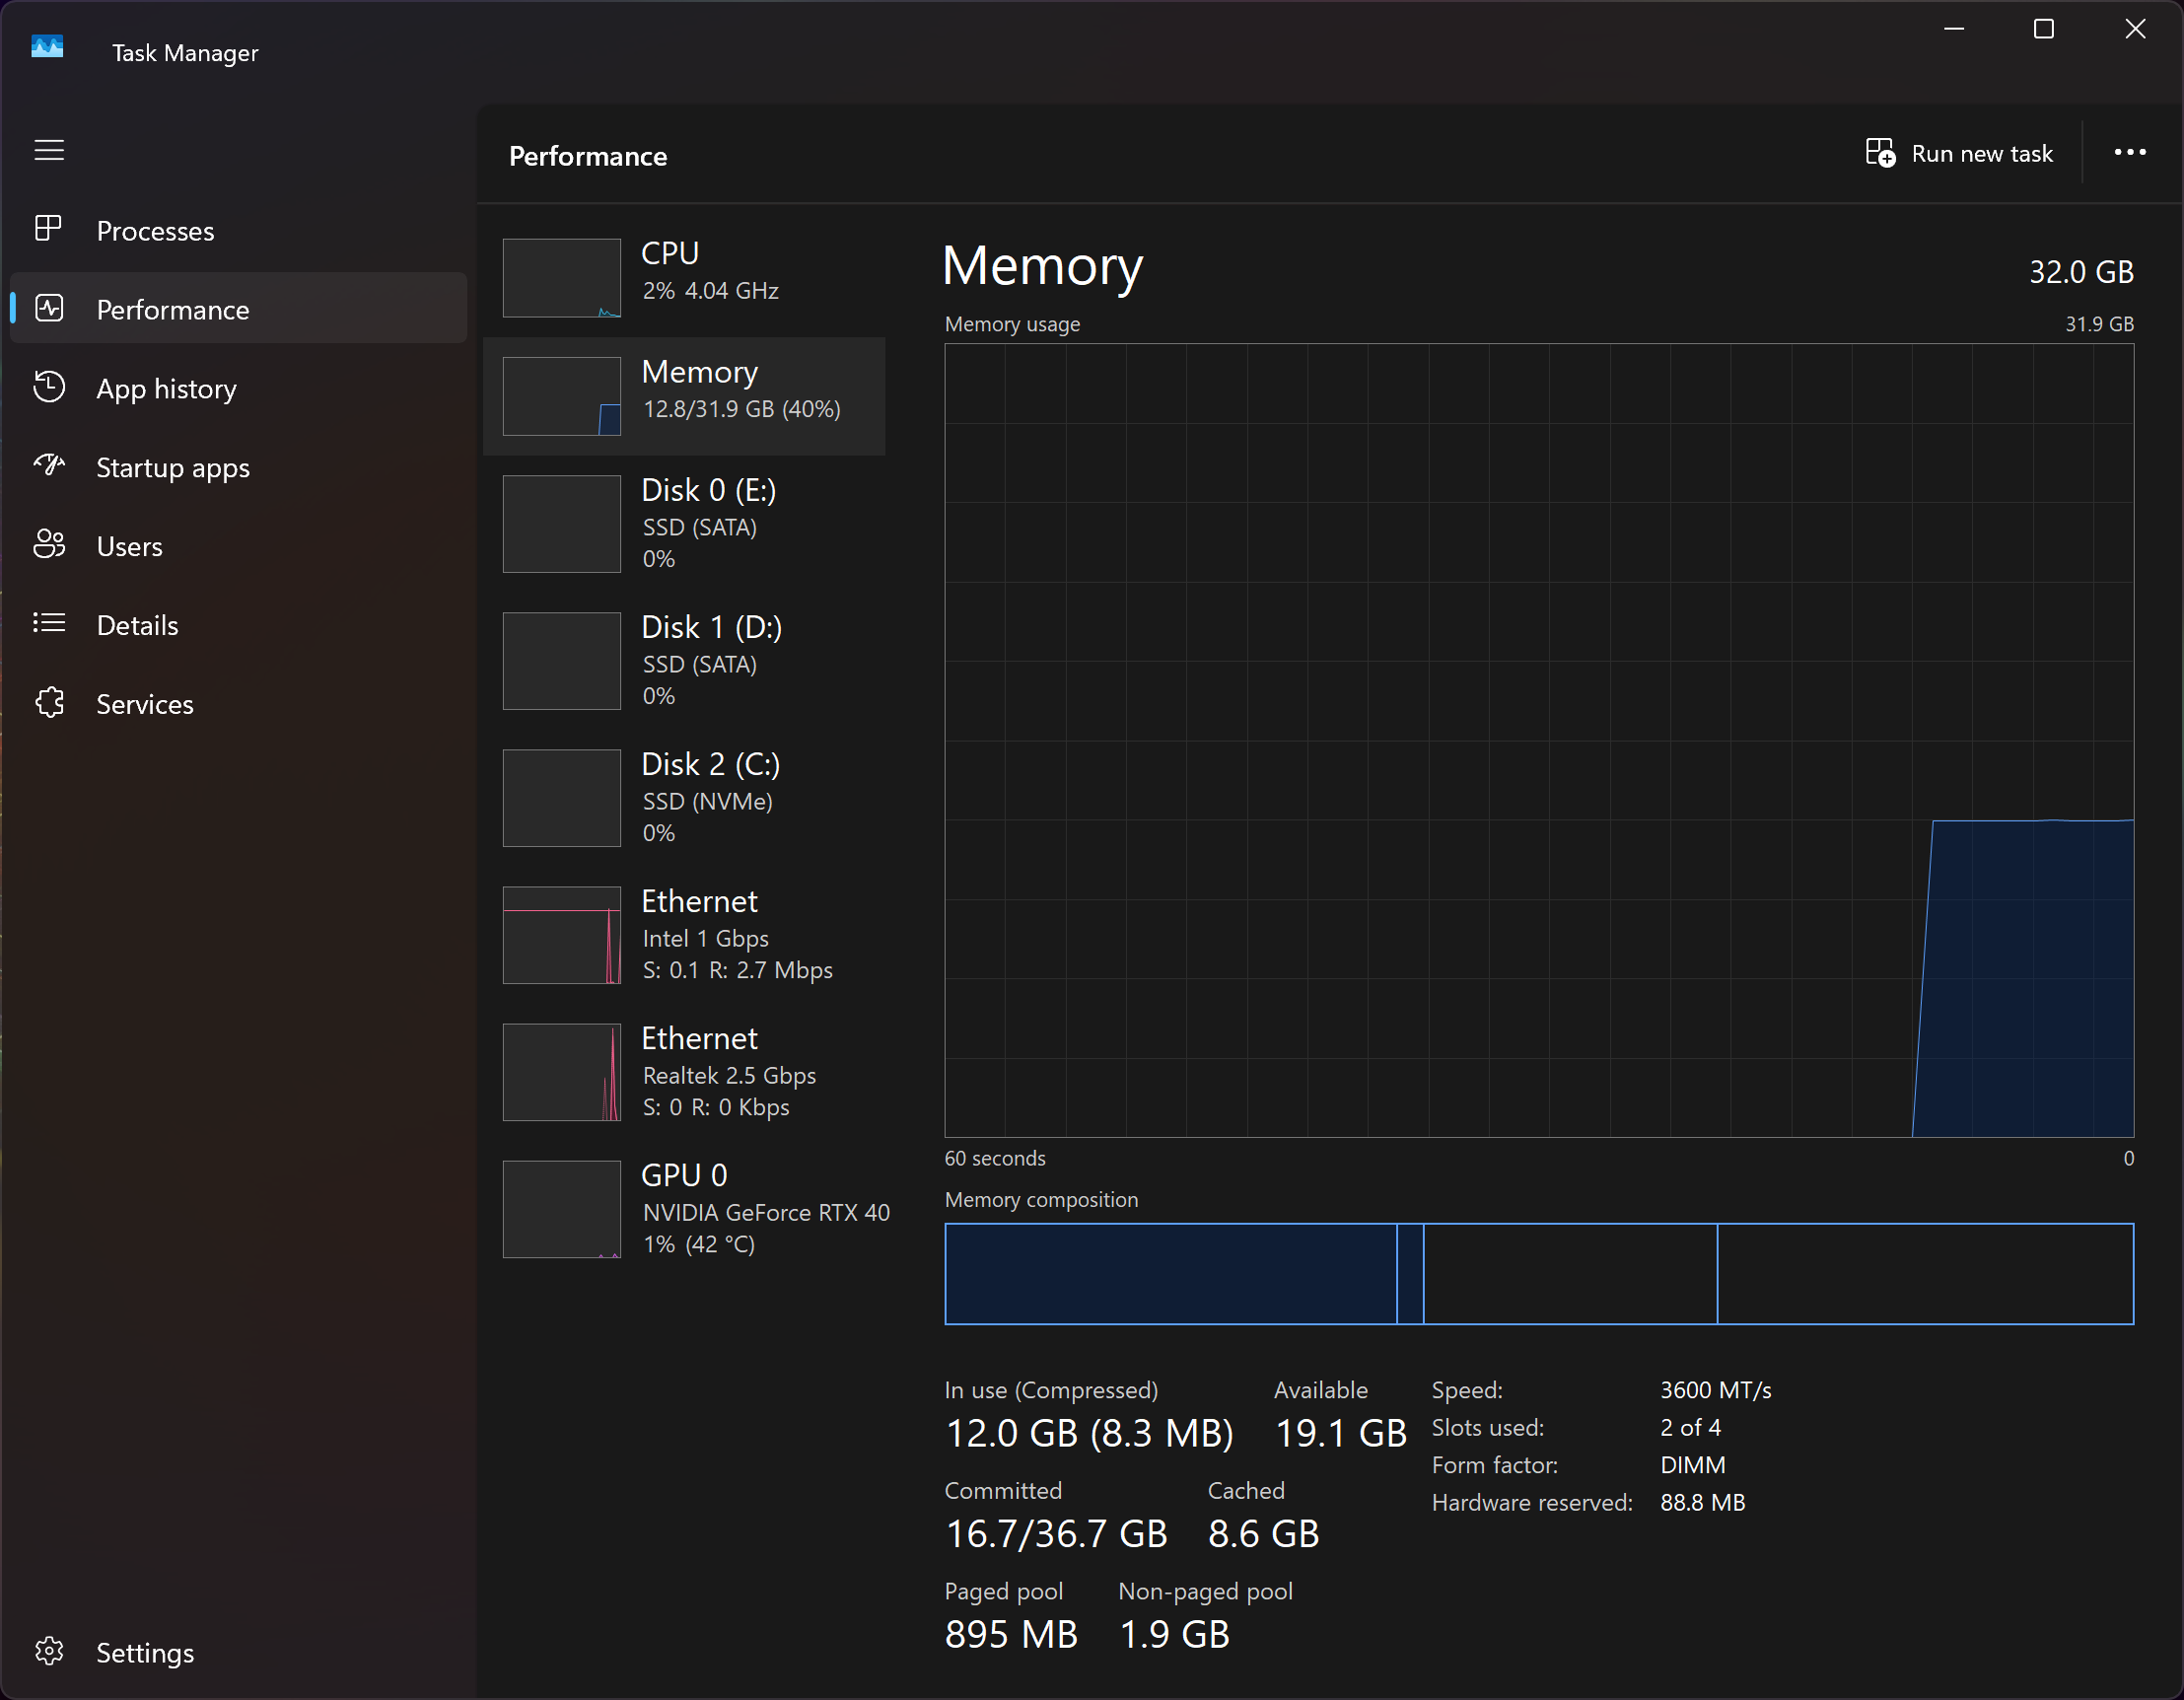
Task: Open Settings gear icon
Action: (48, 1651)
